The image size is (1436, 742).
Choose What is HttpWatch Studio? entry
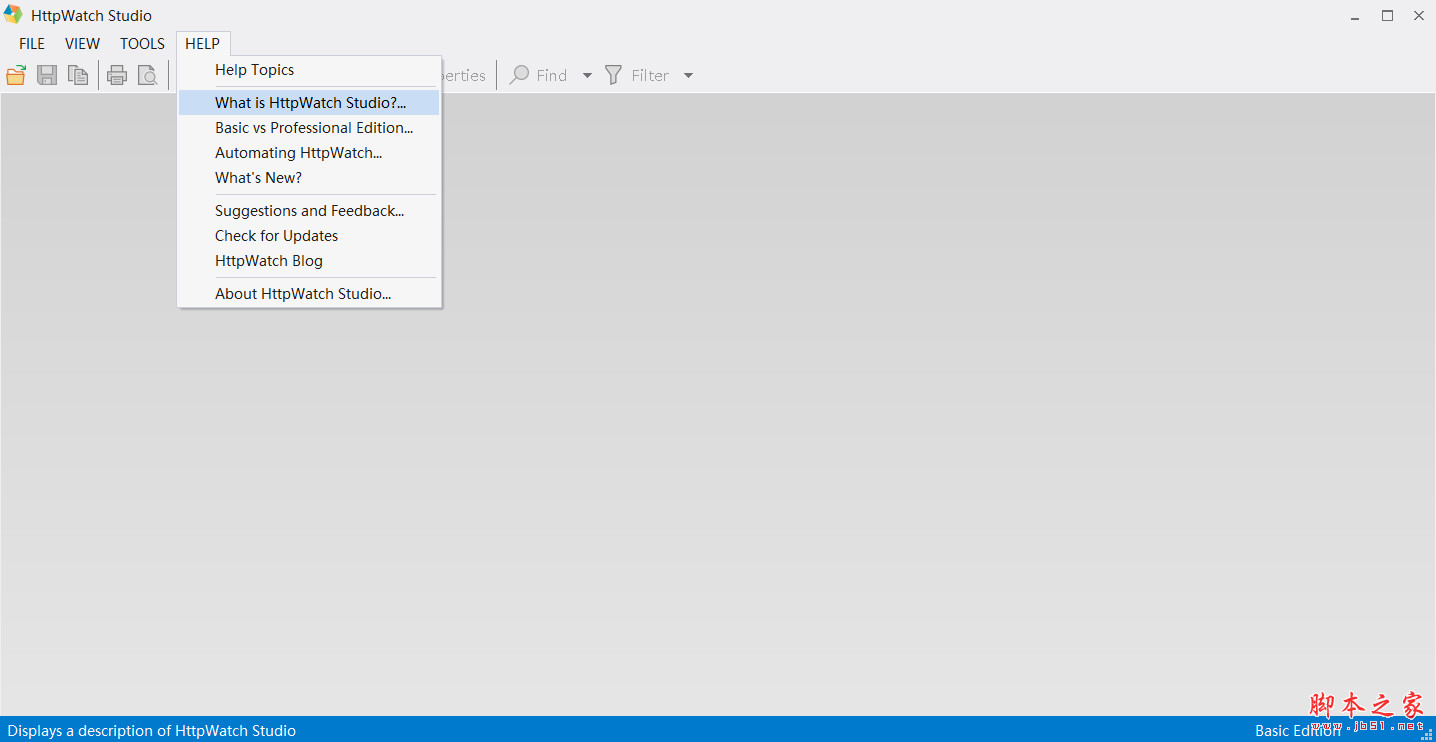point(310,103)
